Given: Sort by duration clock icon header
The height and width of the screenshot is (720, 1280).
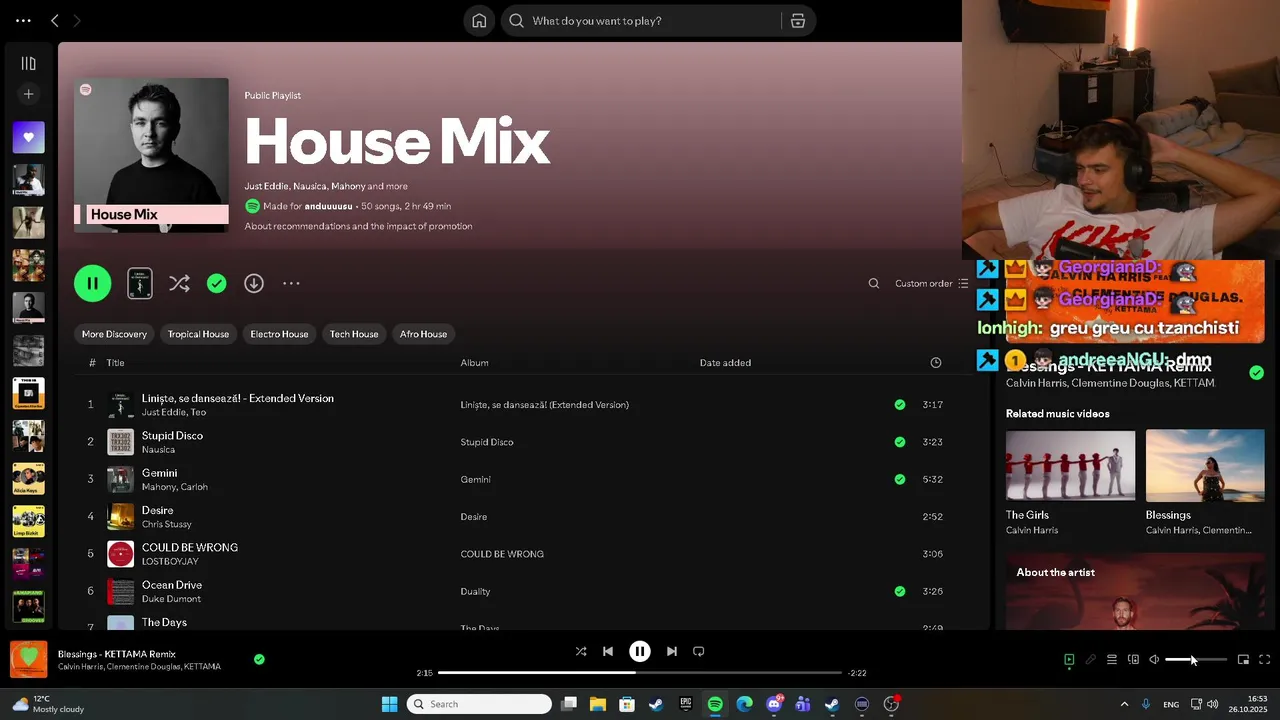Looking at the screenshot, I should (x=936, y=363).
